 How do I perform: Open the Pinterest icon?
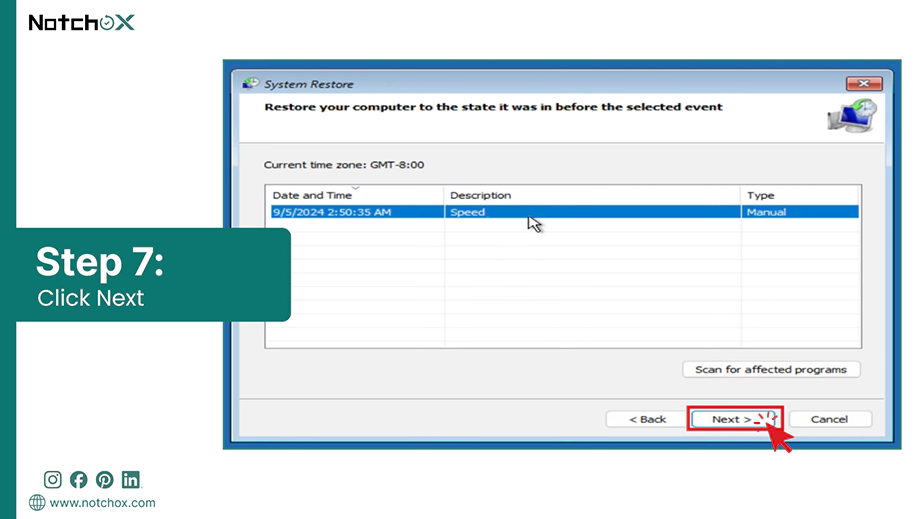pyautogui.click(x=105, y=480)
